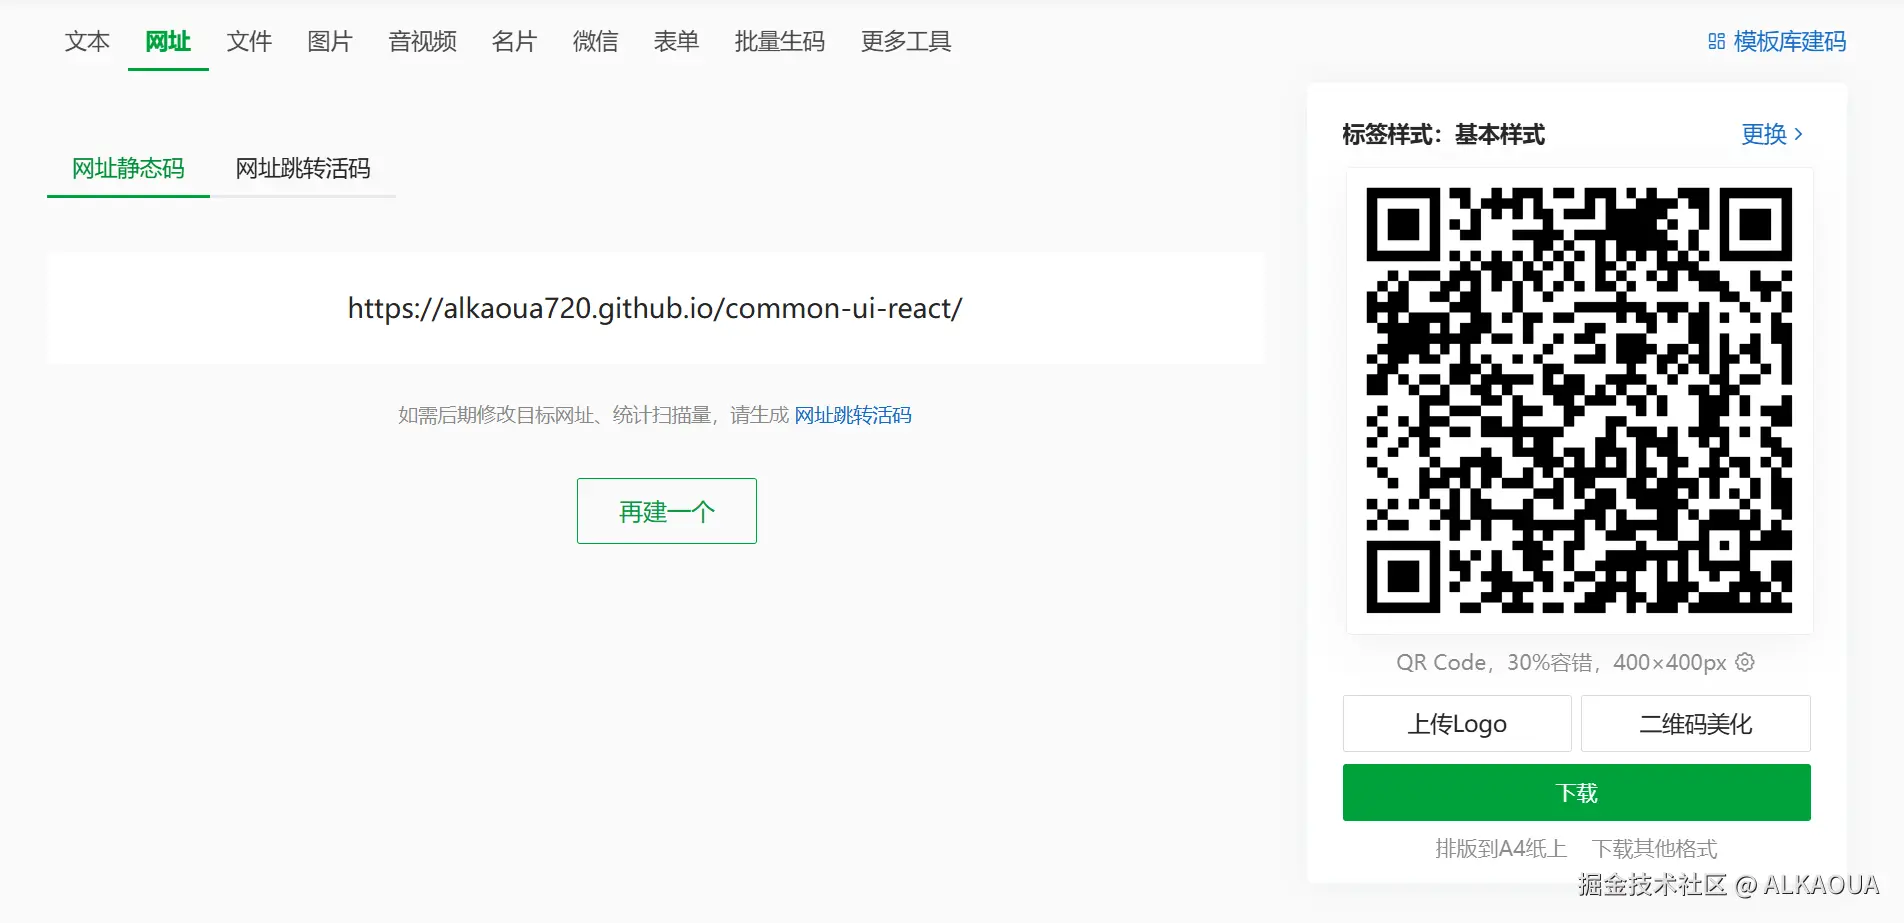This screenshot has width=1904, height=923.
Task: Switch to the 文本 tab
Action: coord(87,41)
